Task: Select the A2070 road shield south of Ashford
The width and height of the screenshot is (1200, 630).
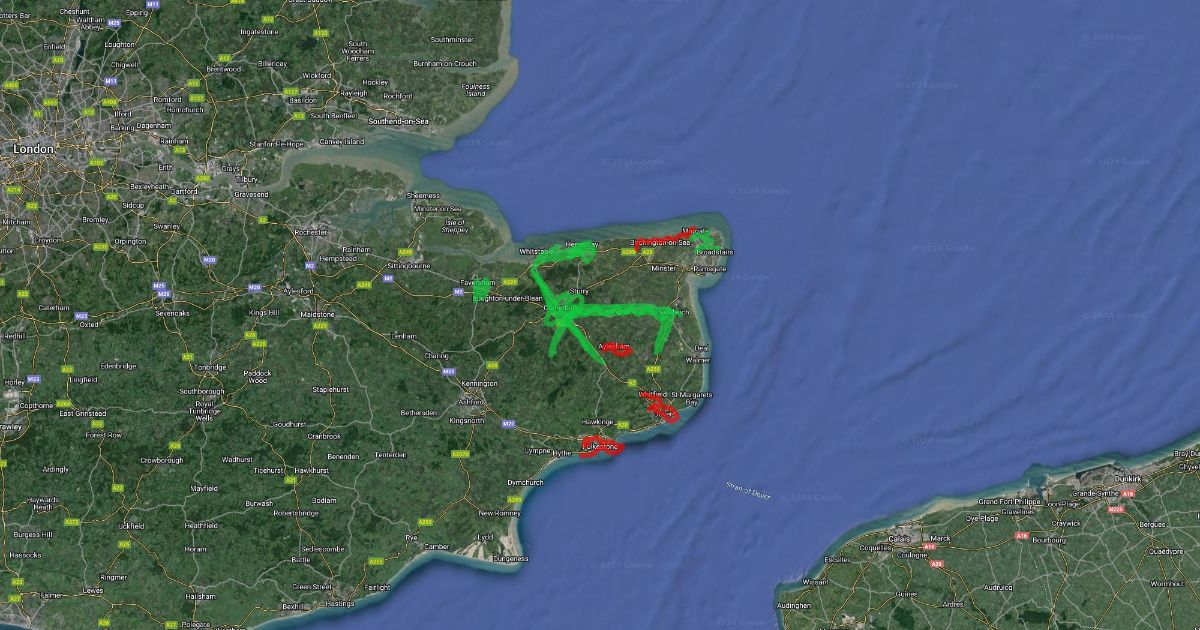Action: [x=460, y=453]
